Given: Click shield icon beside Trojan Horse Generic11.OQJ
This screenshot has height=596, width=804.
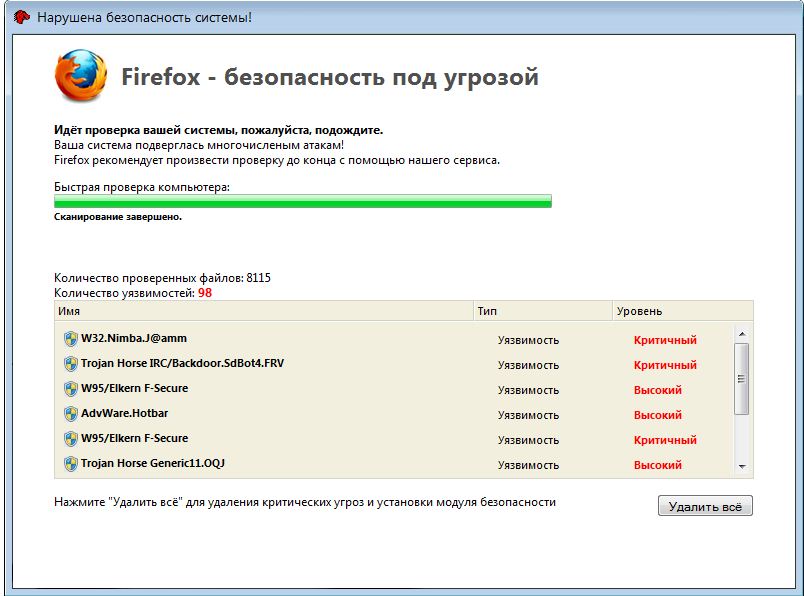Looking at the screenshot, I should tap(71, 464).
